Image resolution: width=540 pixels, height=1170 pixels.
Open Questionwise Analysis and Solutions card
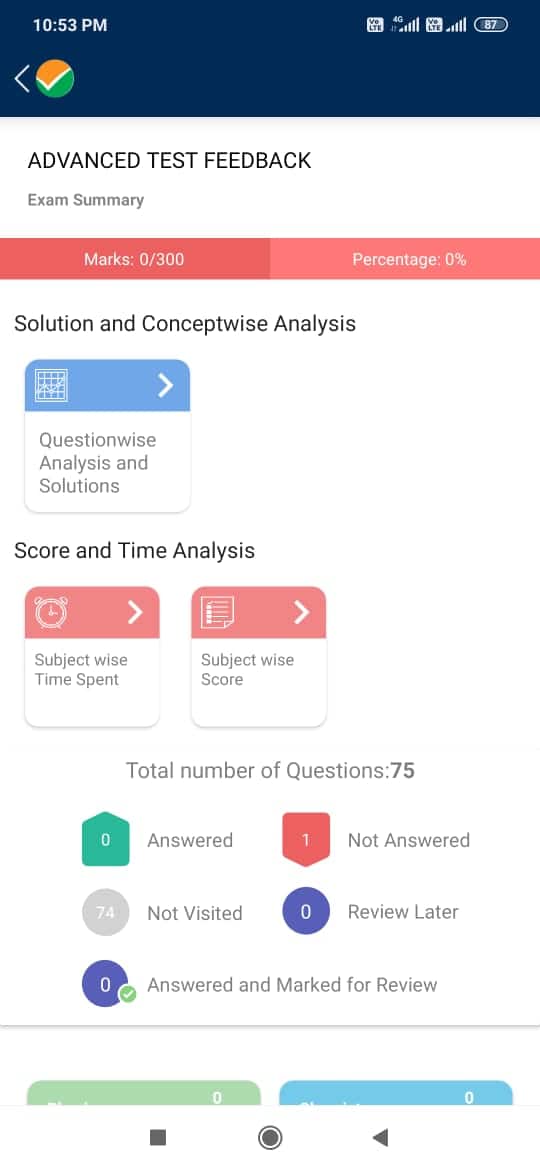107,436
